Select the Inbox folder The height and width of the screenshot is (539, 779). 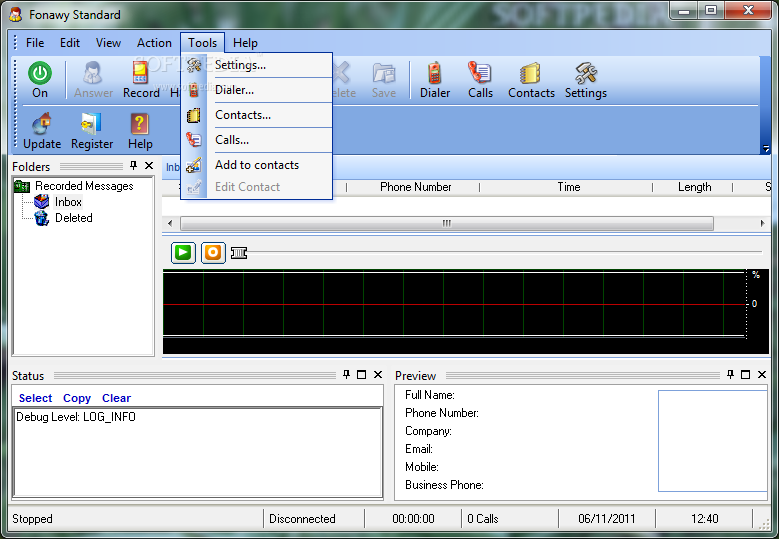tap(68, 202)
